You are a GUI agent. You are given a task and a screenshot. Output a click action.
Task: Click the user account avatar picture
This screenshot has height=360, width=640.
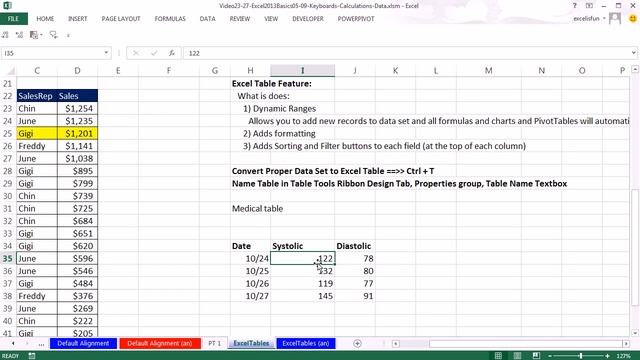tap(615, 18)
